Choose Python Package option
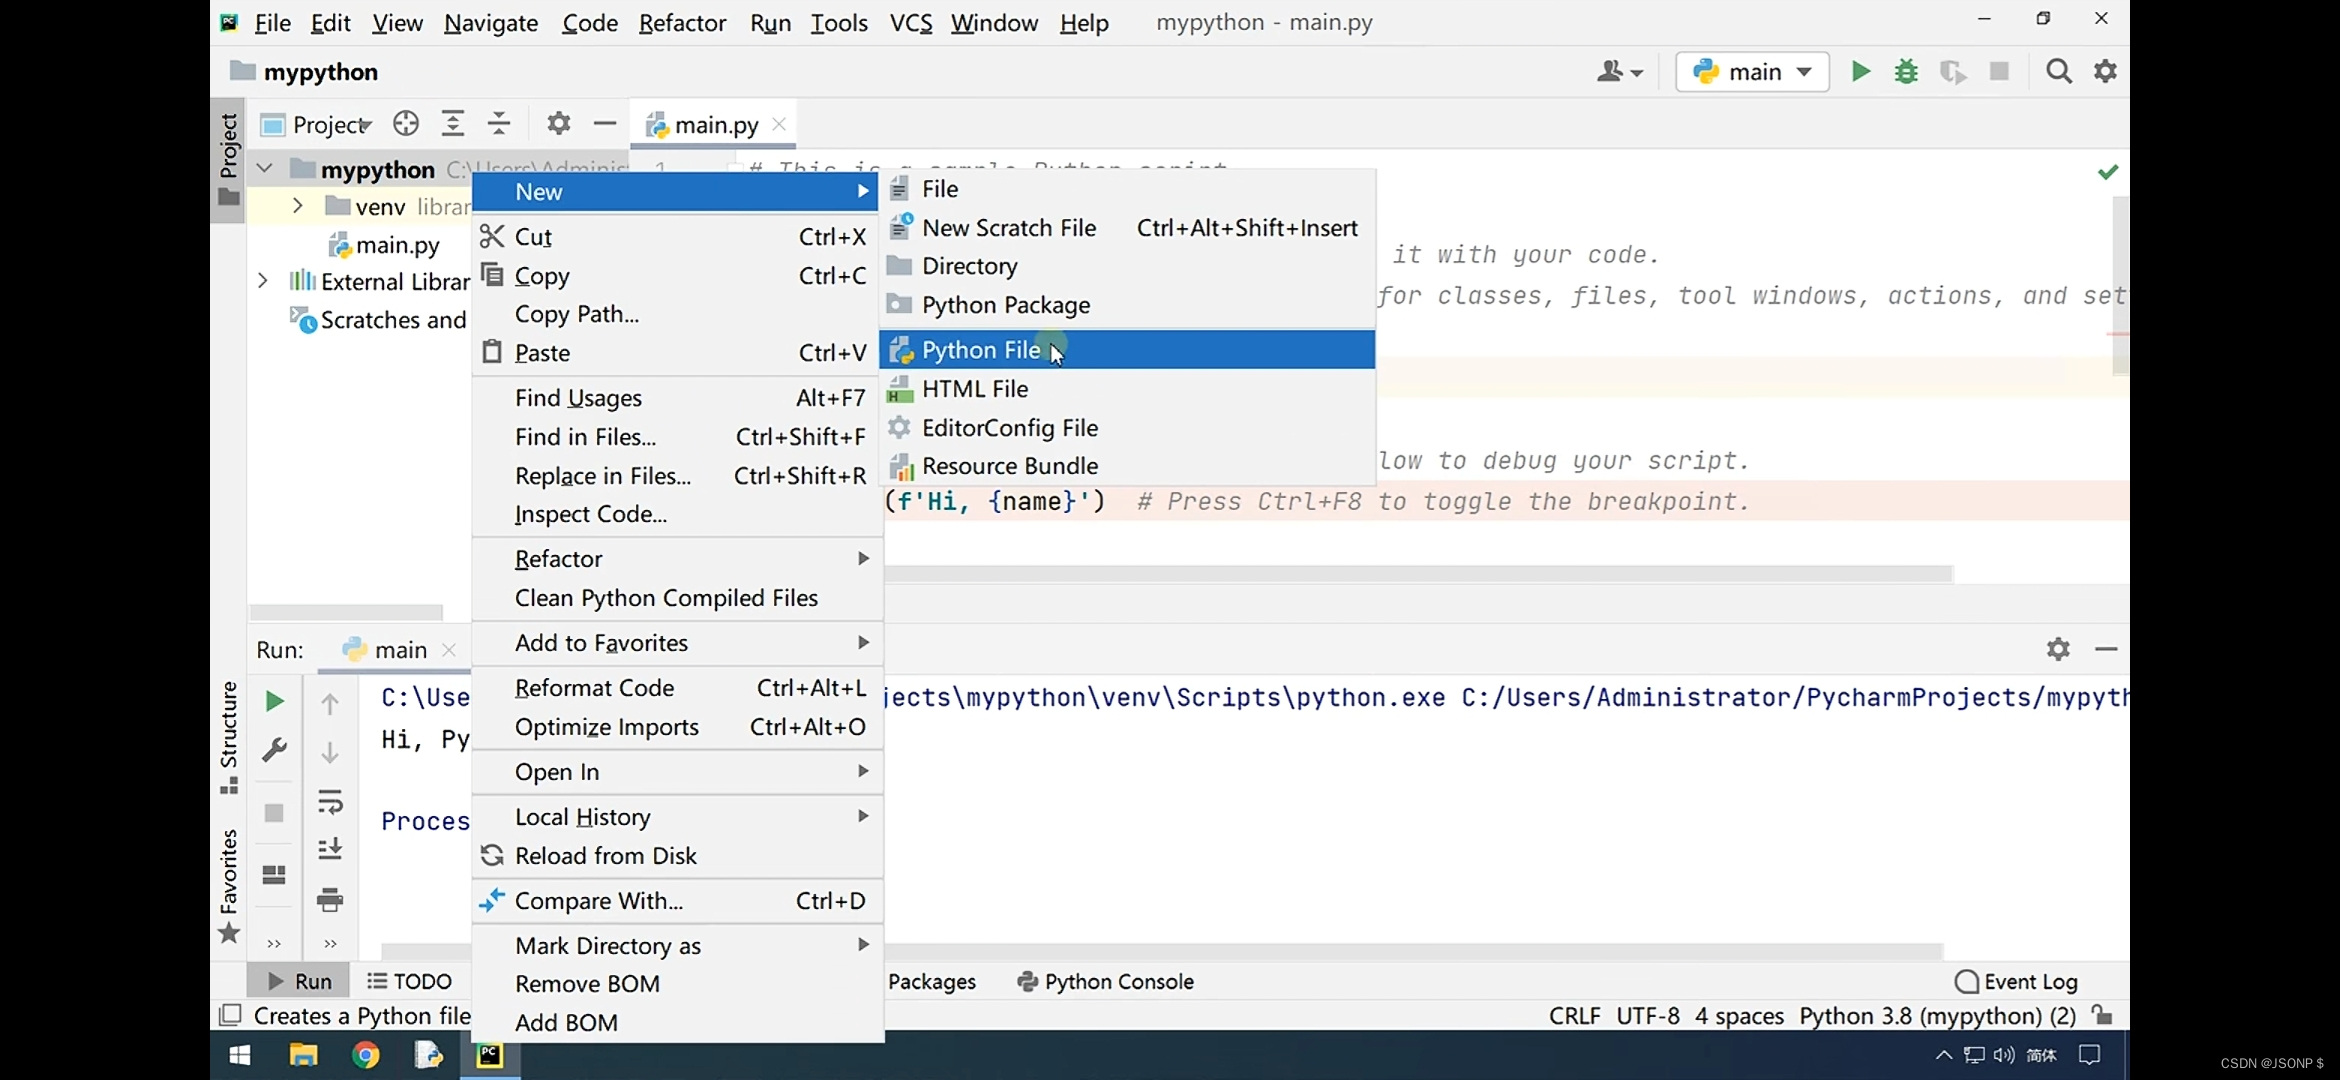This screenshot has width=2340, height=1080. coord(1127,305)
